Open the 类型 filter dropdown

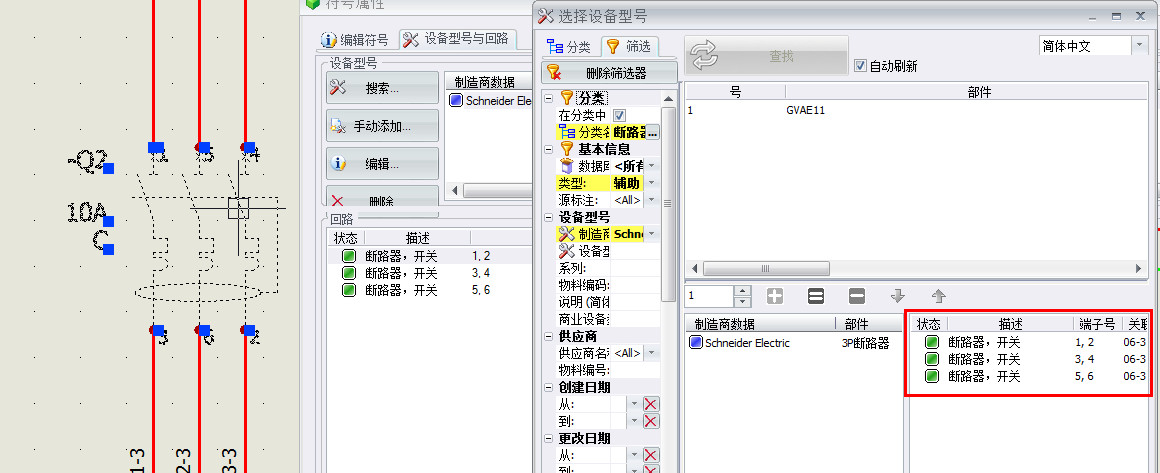[x=652, y=183]
